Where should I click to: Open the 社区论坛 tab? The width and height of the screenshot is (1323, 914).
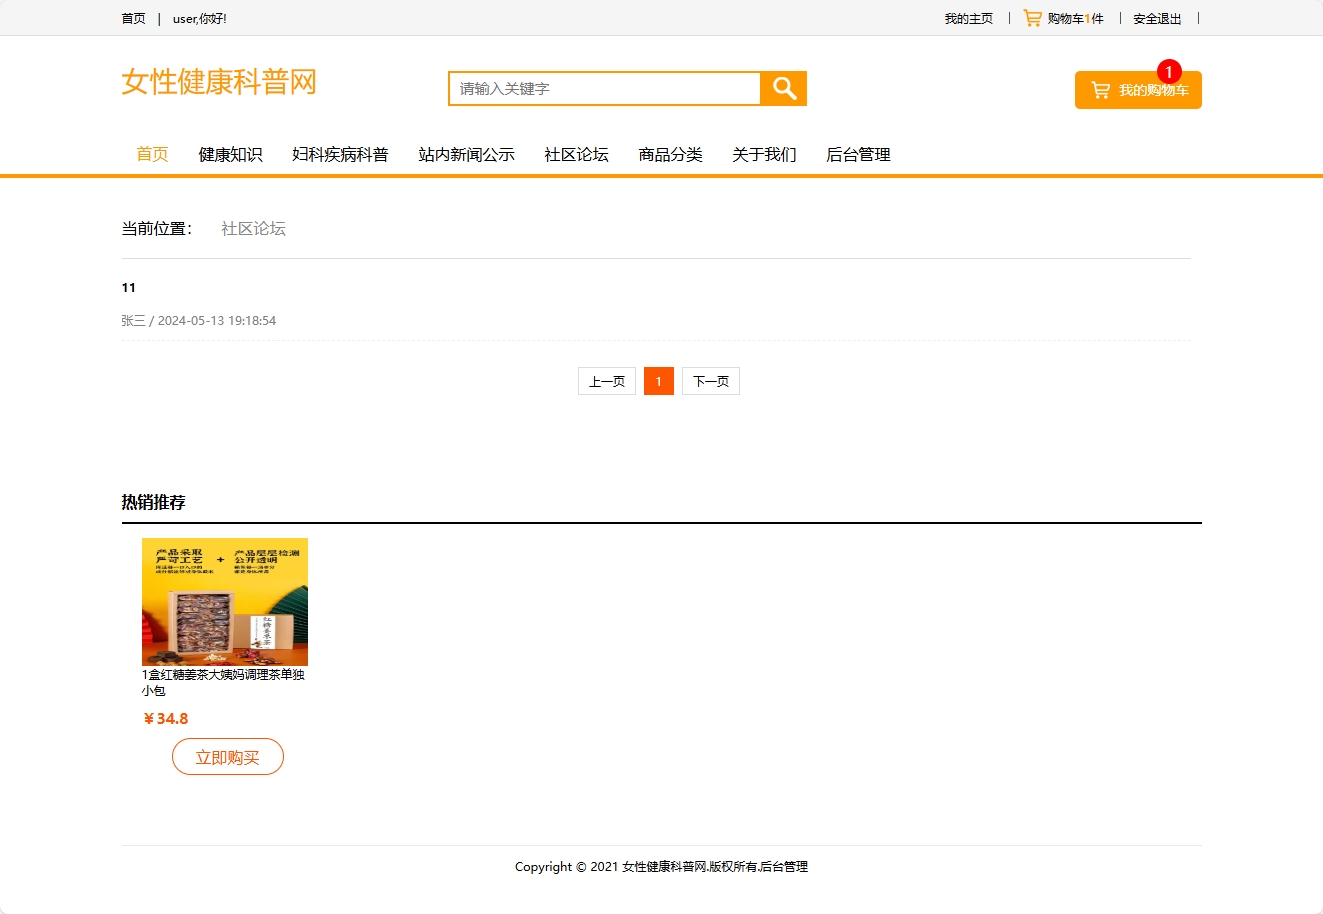click(576, 154)
